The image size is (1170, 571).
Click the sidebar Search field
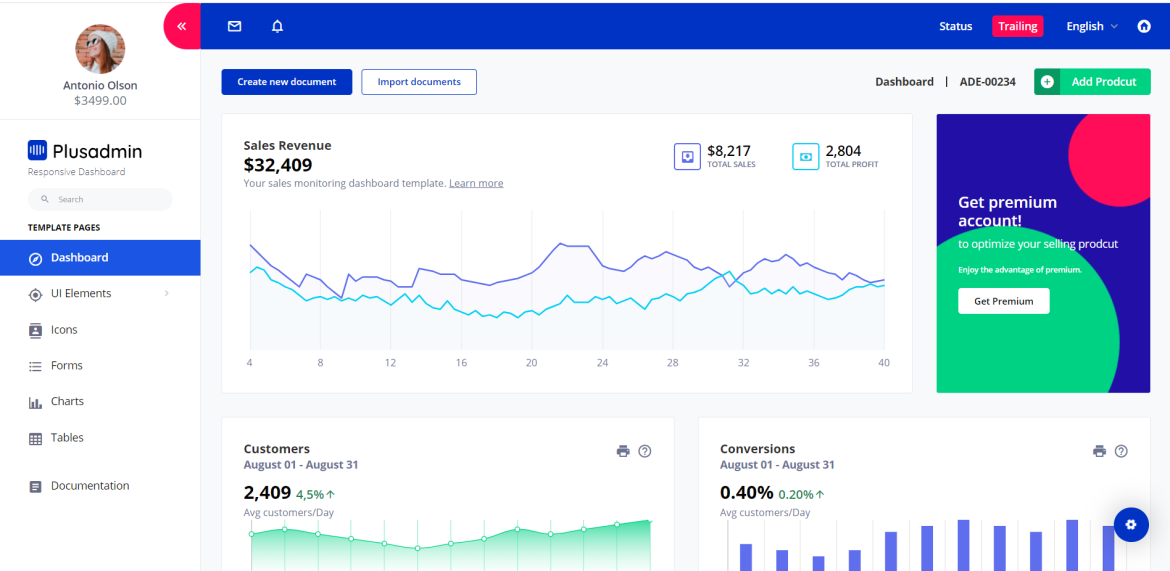pyautogui.click(x=100, y=199)
